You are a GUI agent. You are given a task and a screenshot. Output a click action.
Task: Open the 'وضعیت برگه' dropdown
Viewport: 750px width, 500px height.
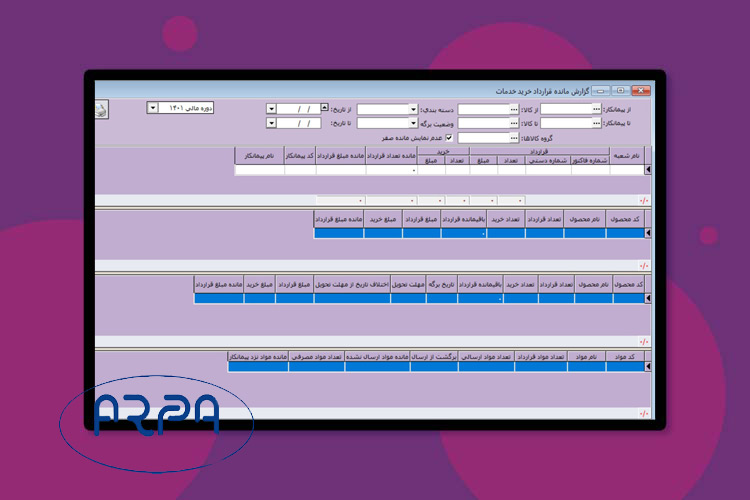point(413,123)
